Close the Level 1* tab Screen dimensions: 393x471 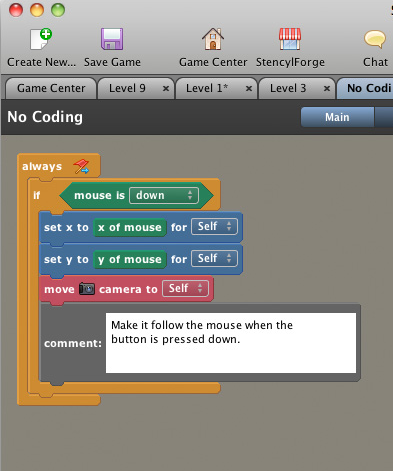[x=249, y=89]
